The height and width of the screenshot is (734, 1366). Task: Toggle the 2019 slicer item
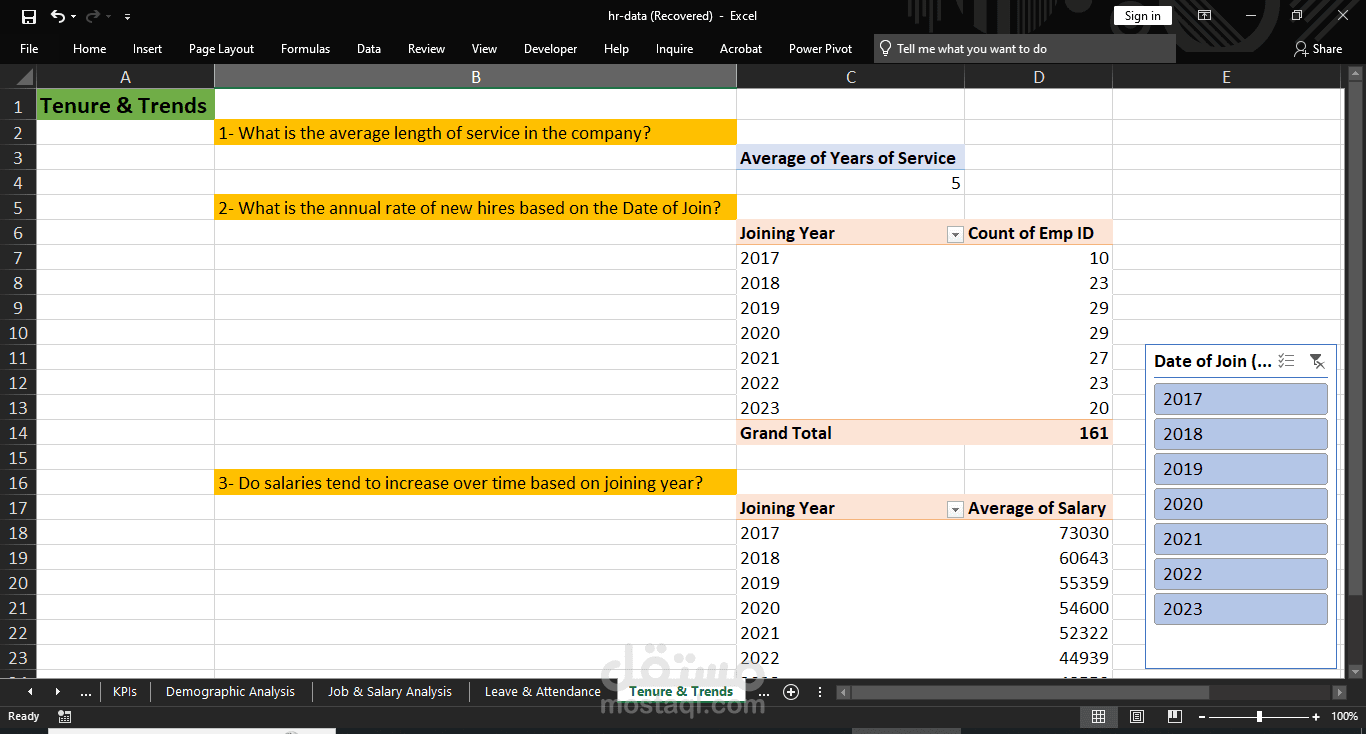click(x=1240, y=469)
